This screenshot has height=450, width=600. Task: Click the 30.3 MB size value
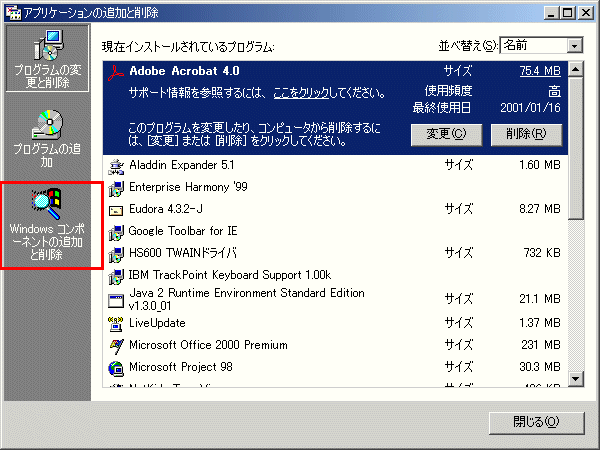pyautogui.click(x=540, y=367)
